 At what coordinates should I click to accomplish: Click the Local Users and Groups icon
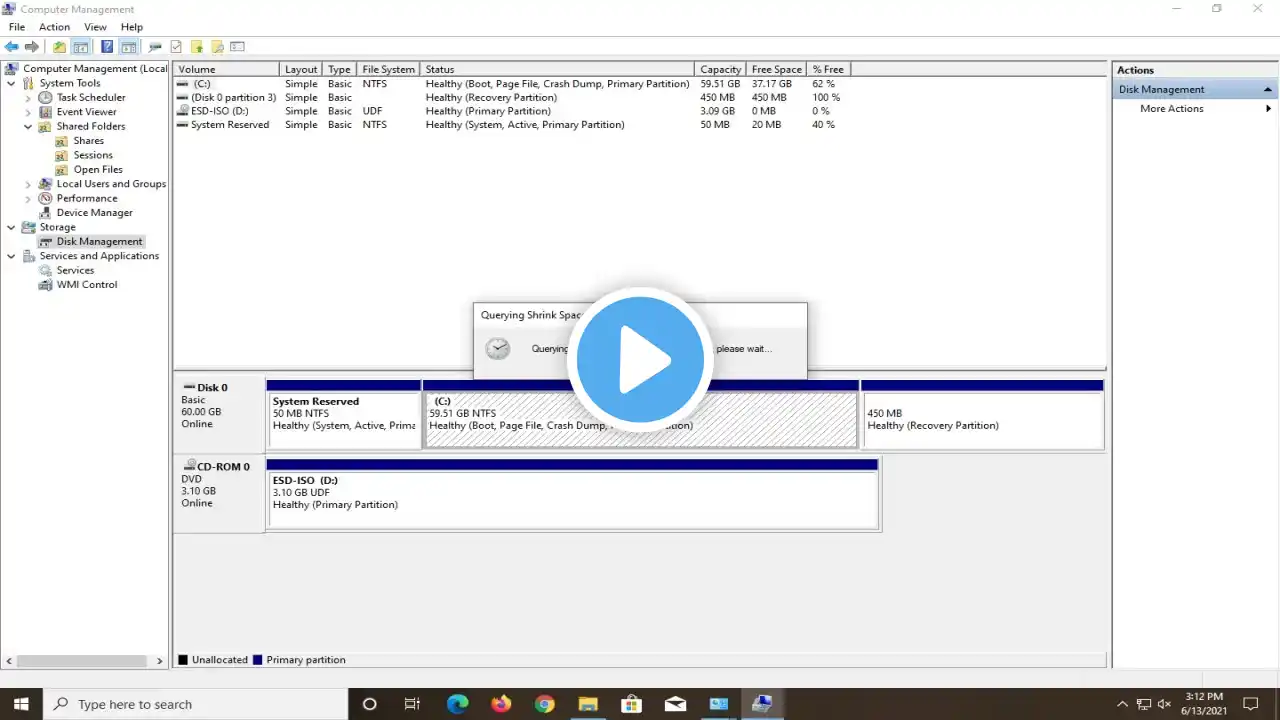click(45, 184)
